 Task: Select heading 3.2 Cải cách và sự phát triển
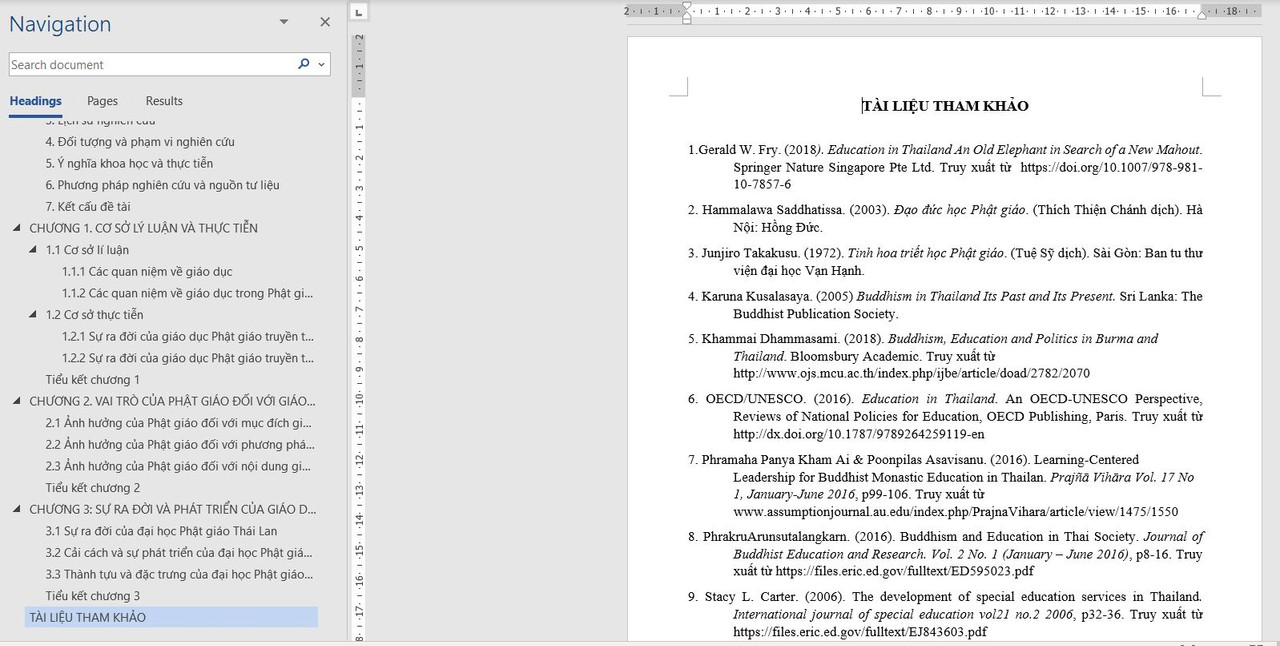(x=179, y=552)
